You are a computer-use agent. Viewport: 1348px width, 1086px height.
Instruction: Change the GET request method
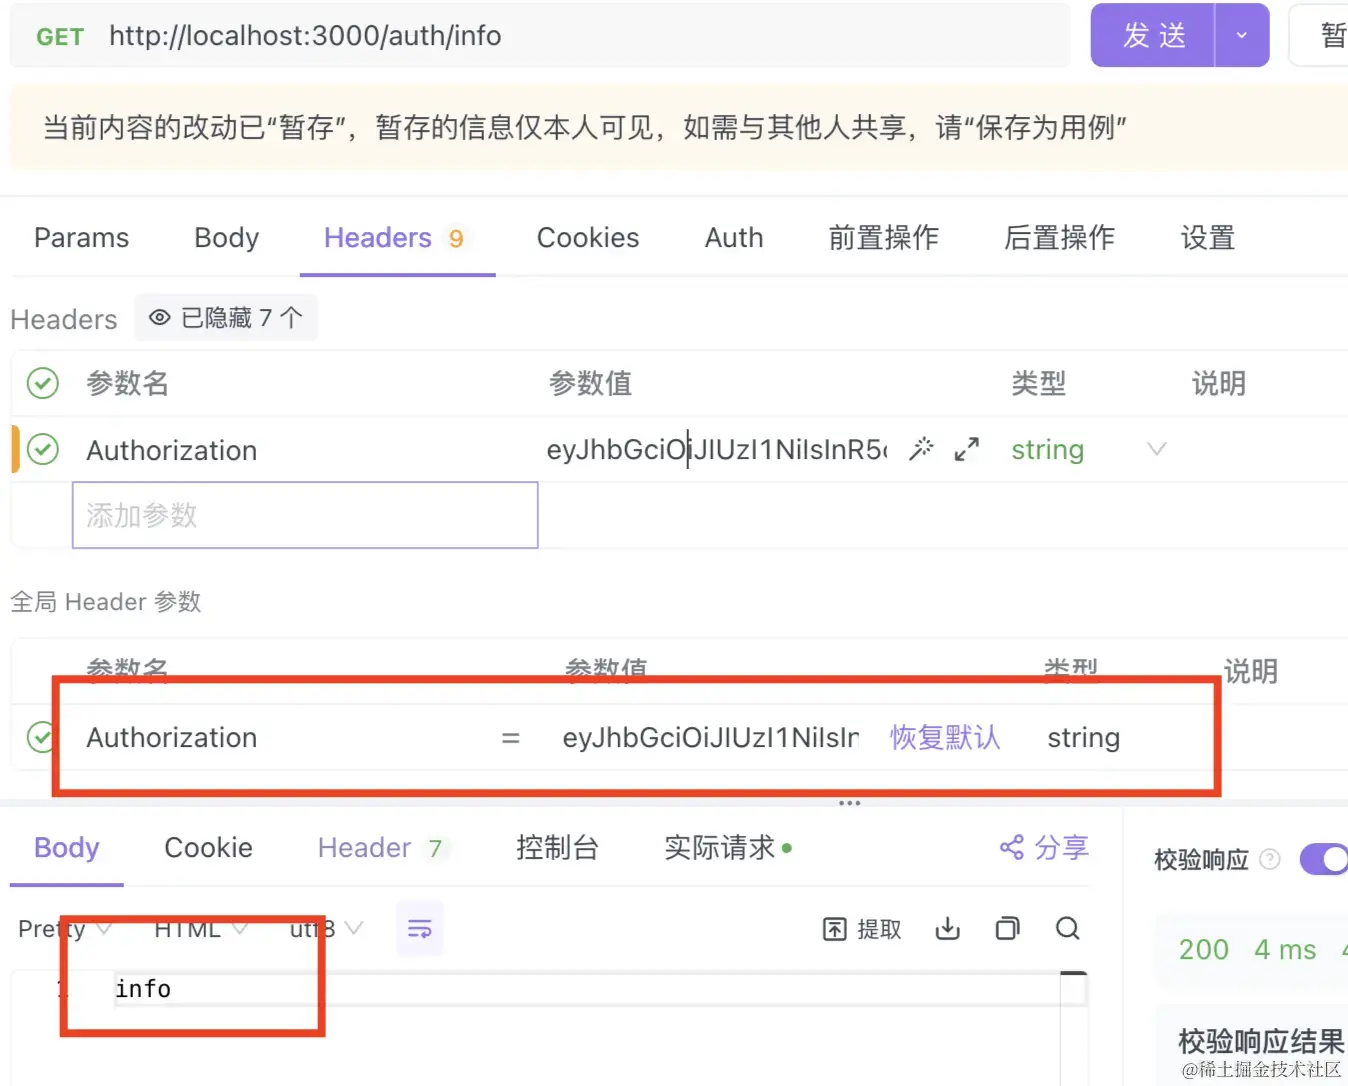[x=60, y=37]
